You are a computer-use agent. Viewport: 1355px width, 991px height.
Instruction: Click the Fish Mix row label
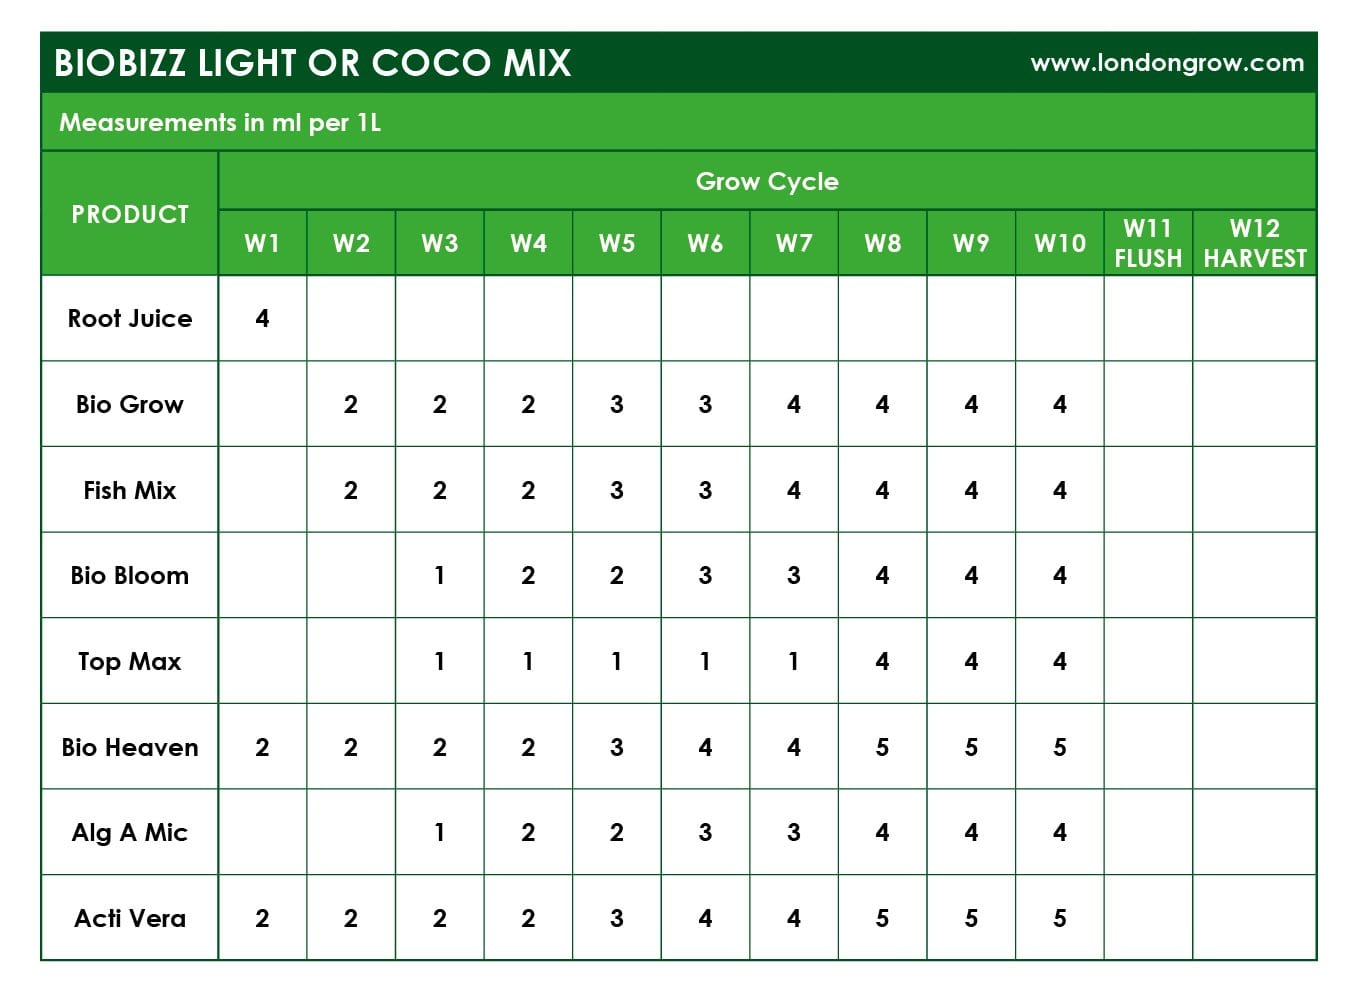[130, 490]
